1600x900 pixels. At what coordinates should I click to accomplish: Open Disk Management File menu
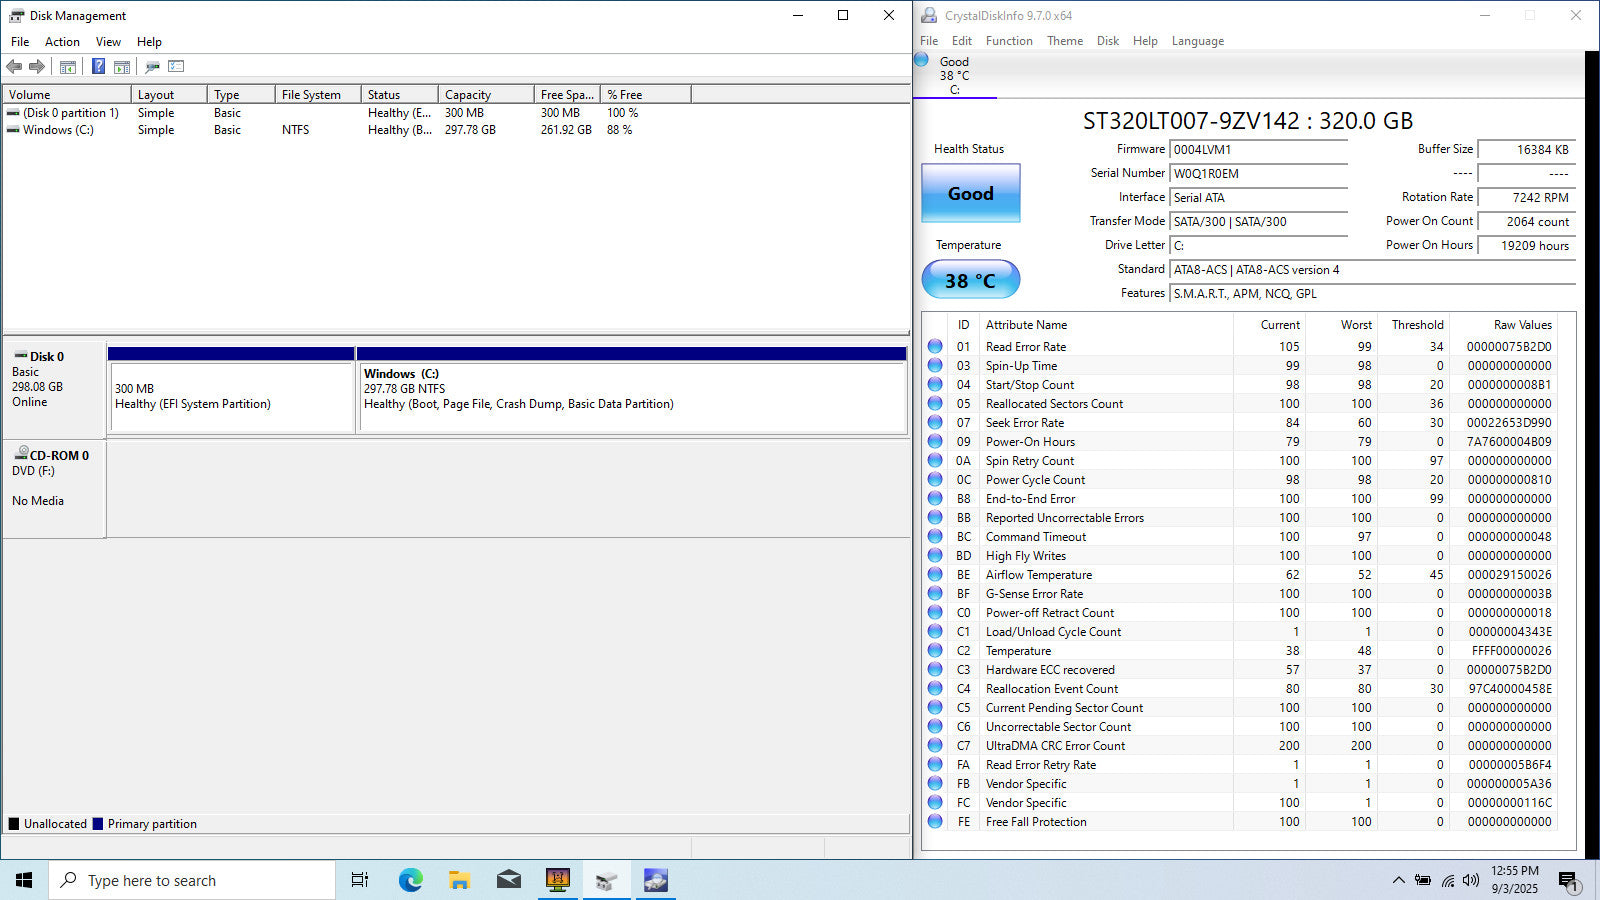[20, 42]
